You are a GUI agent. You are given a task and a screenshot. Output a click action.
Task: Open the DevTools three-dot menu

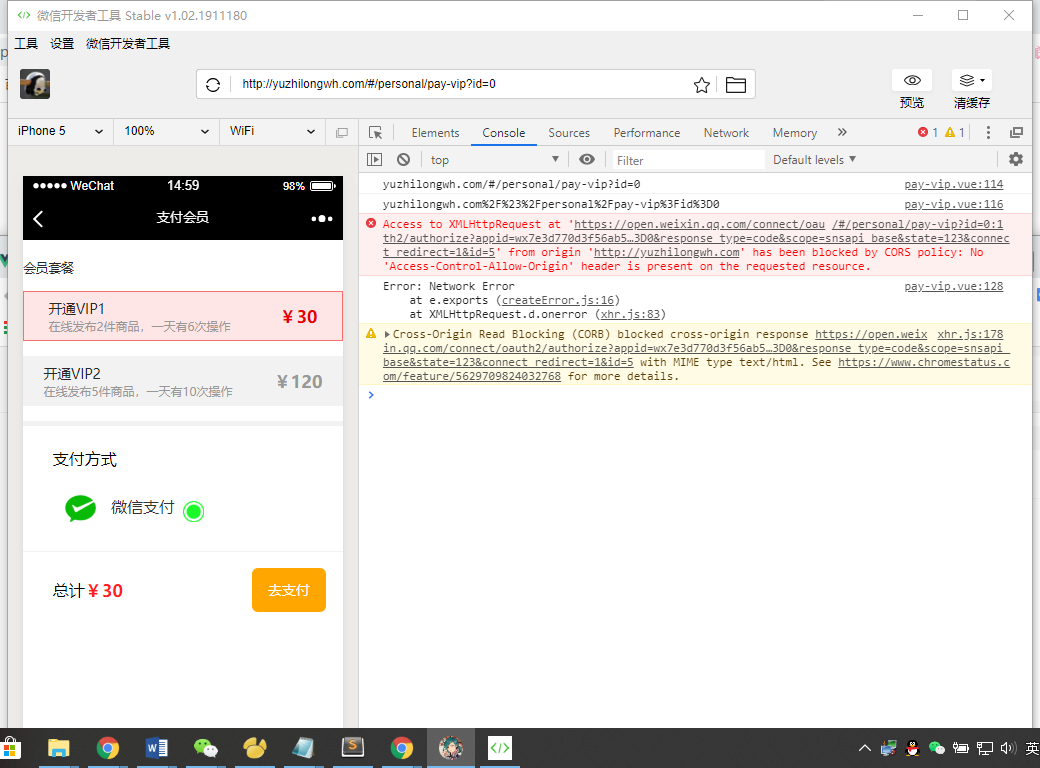coord(988,133)
